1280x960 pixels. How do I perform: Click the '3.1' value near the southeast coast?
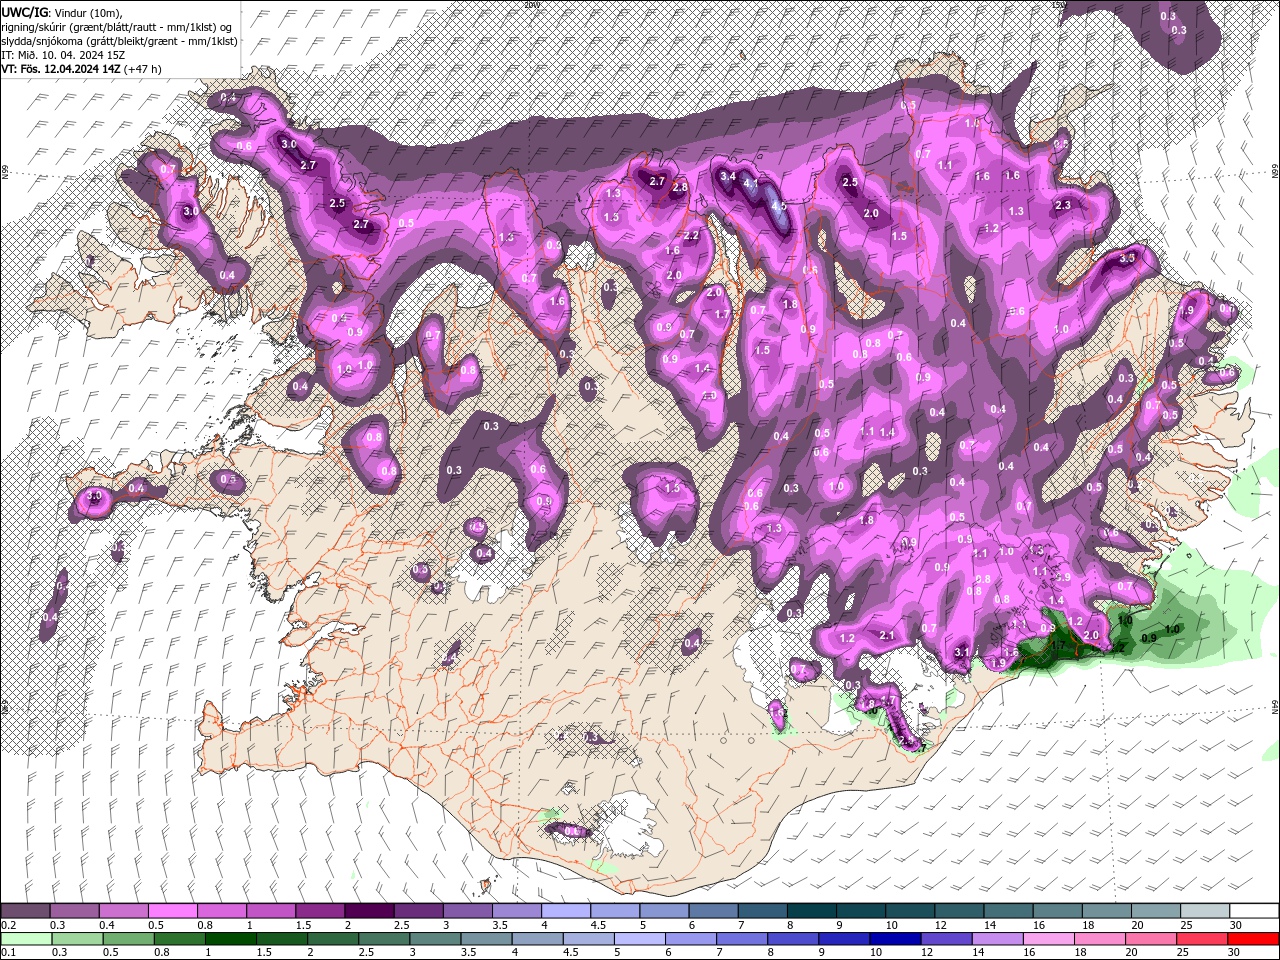tap(962, 652)
